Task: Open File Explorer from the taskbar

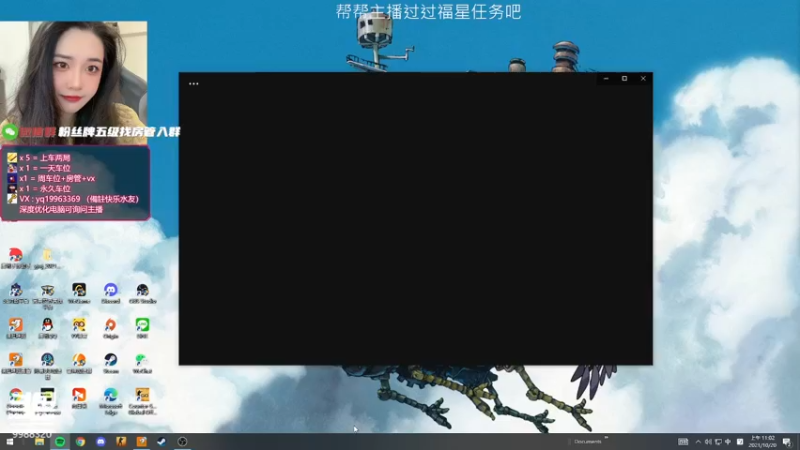Action: (39, 442)
